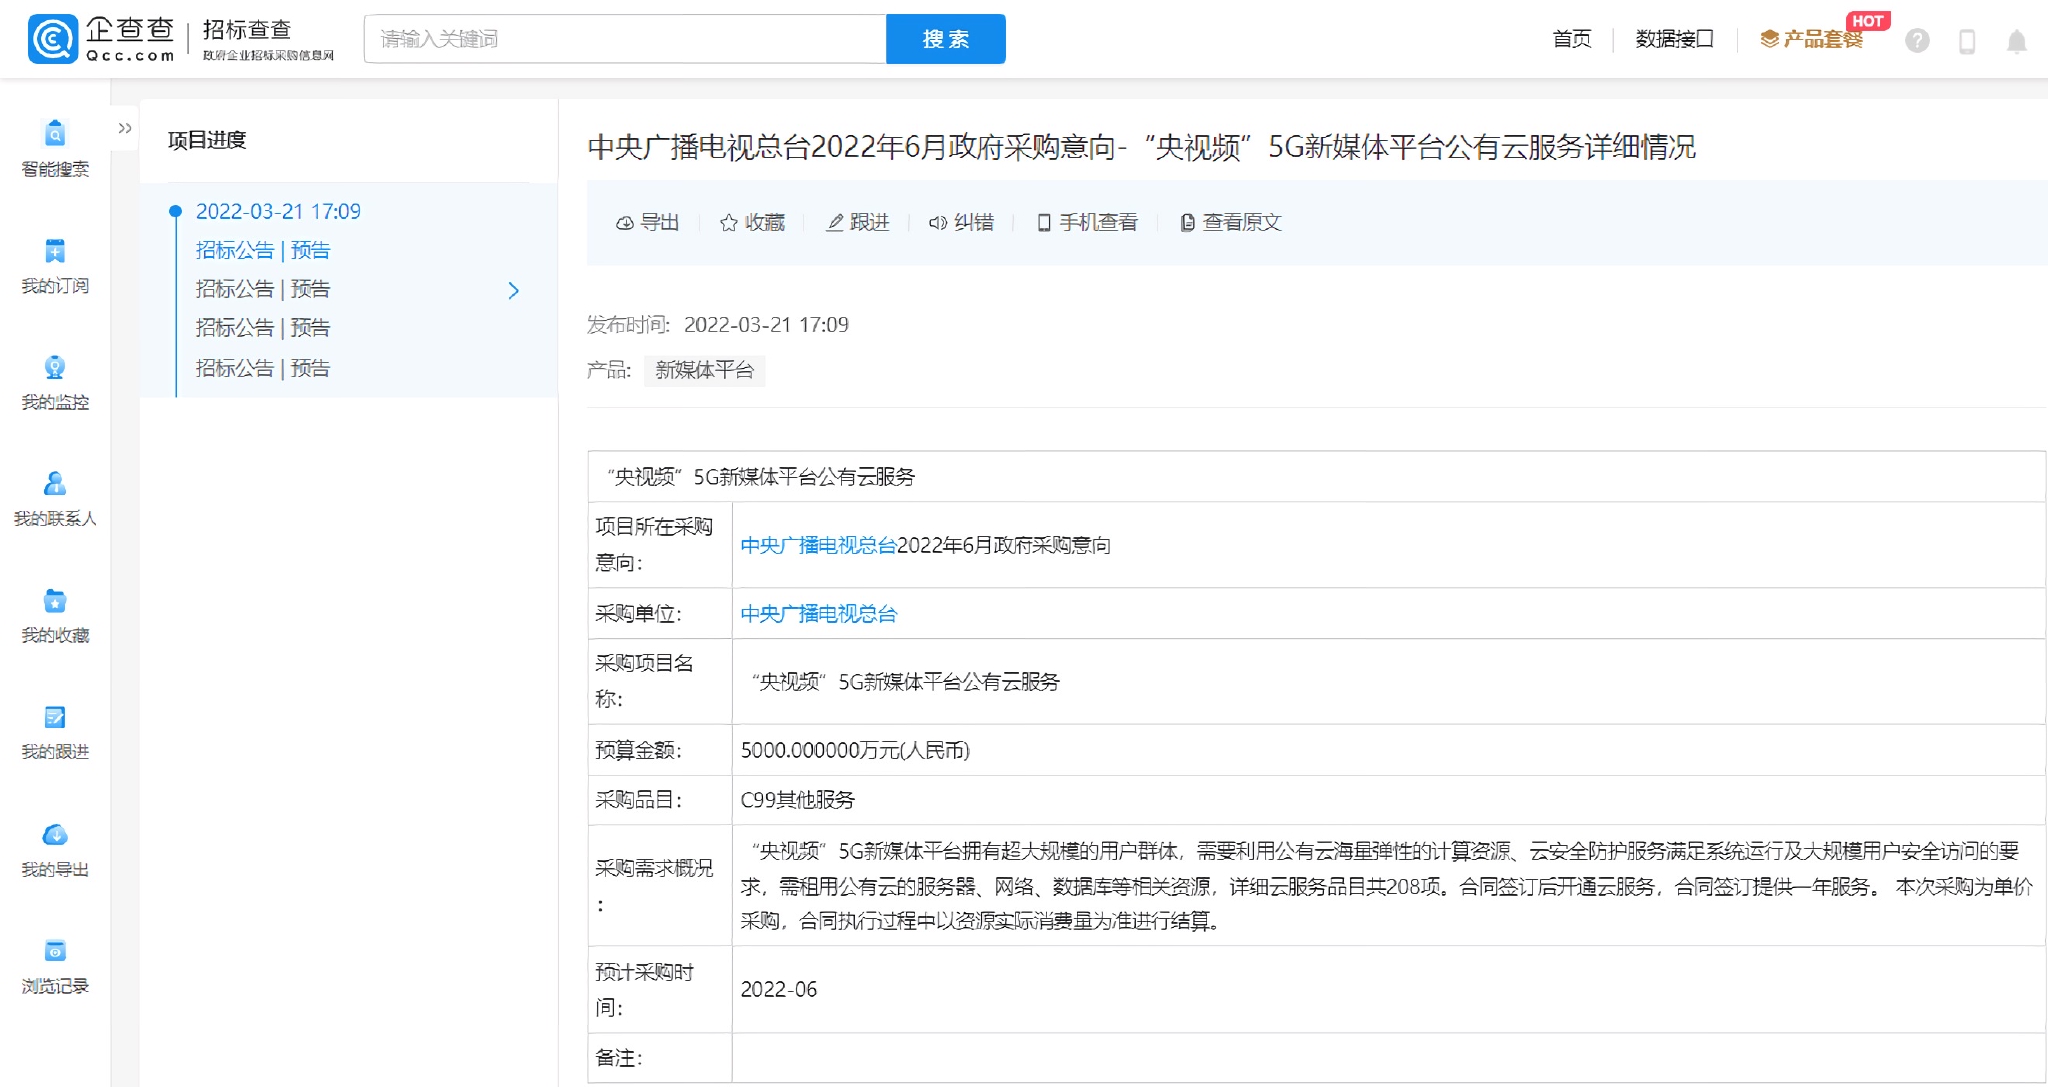Image resolution: width=2048 pixels, height=1087 pixels.
Task: Go to 首页 home
Action: (x=1572, y=39)
